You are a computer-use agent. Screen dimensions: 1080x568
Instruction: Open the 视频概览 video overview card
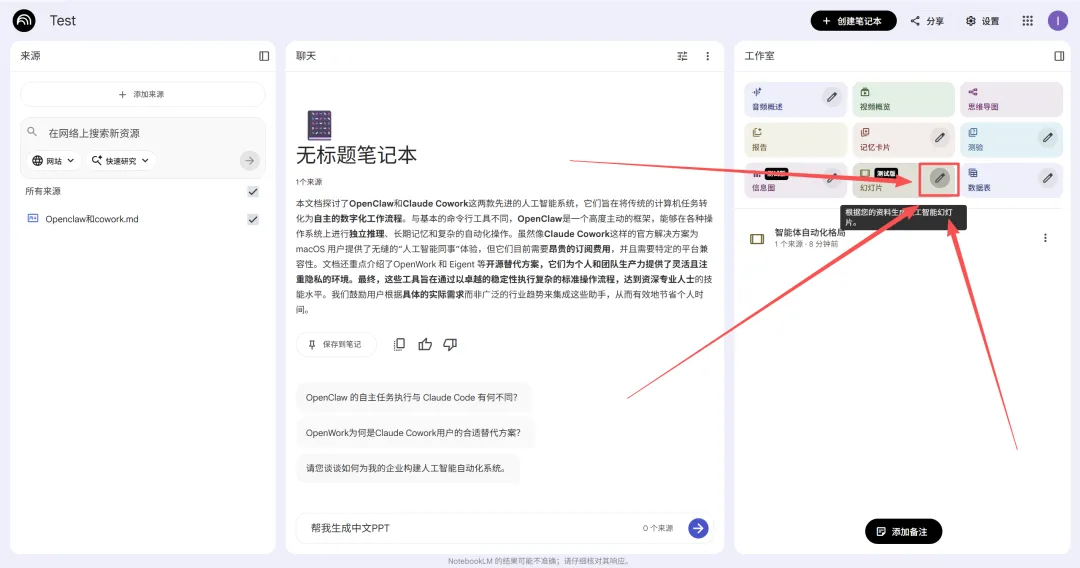click(903, 99)
